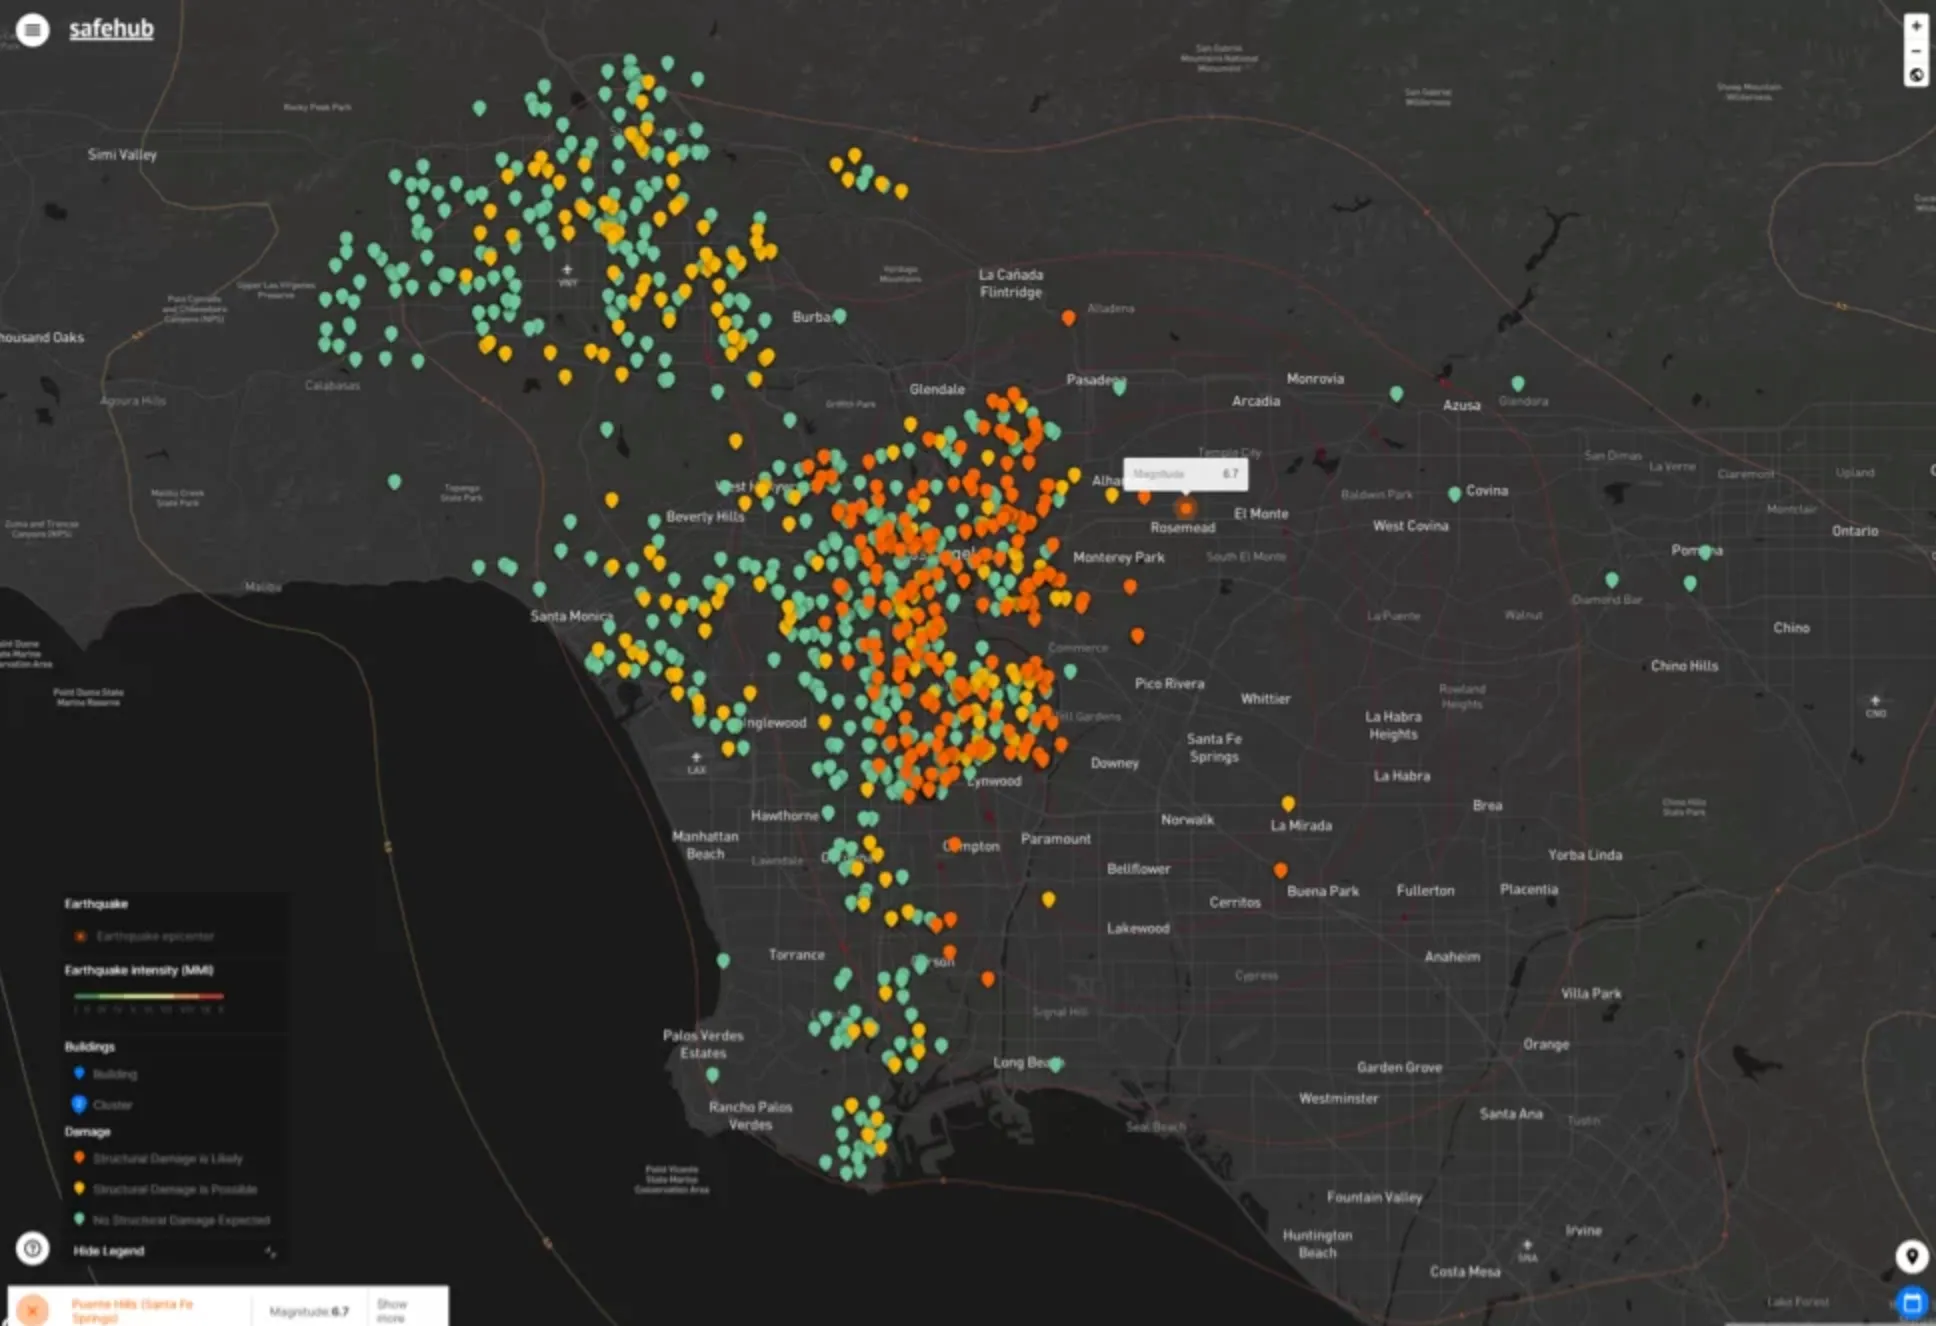Select the green marker above Azusa
This screenshot has height=1326, width=1936.
point(1396,394)
